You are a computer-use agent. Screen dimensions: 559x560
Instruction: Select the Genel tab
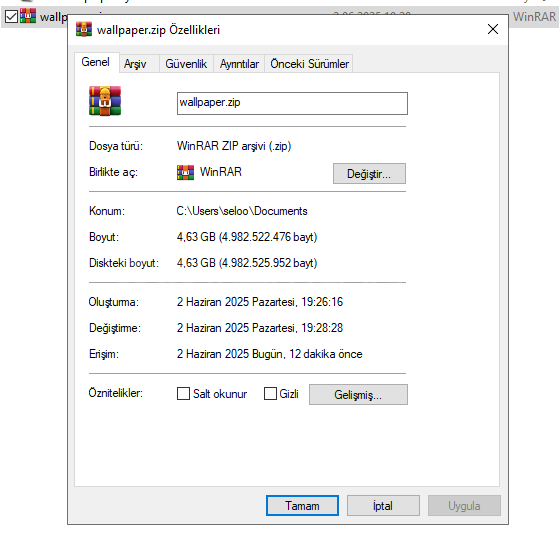pos(96,62)
